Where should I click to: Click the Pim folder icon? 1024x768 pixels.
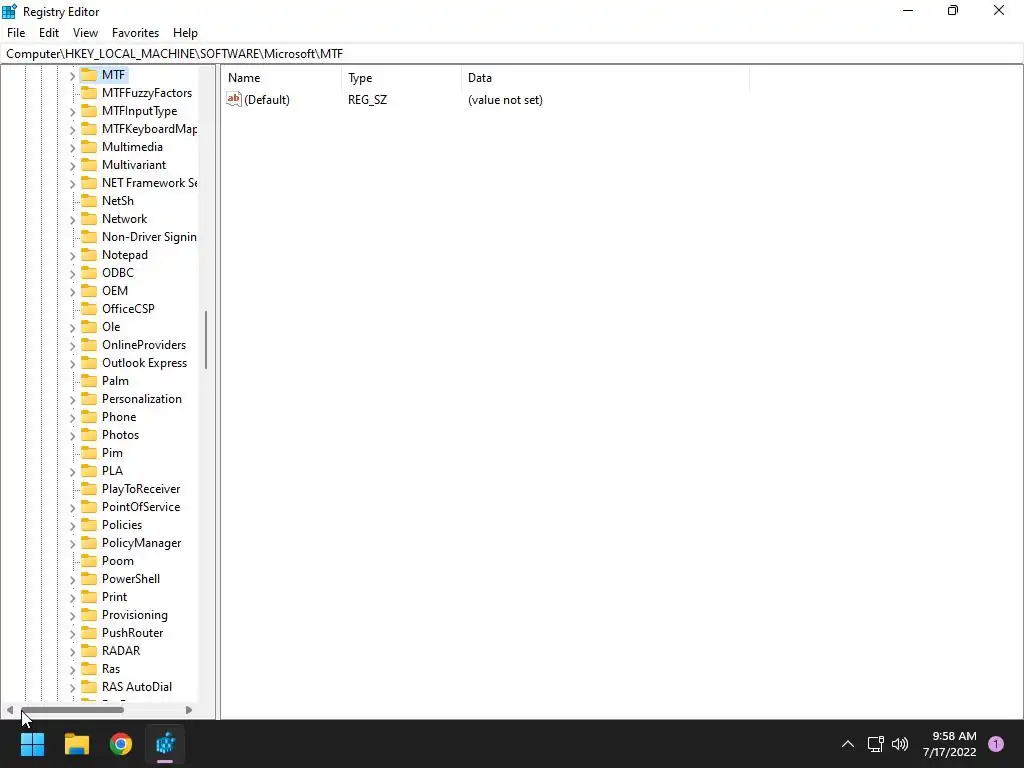(89, 453)
